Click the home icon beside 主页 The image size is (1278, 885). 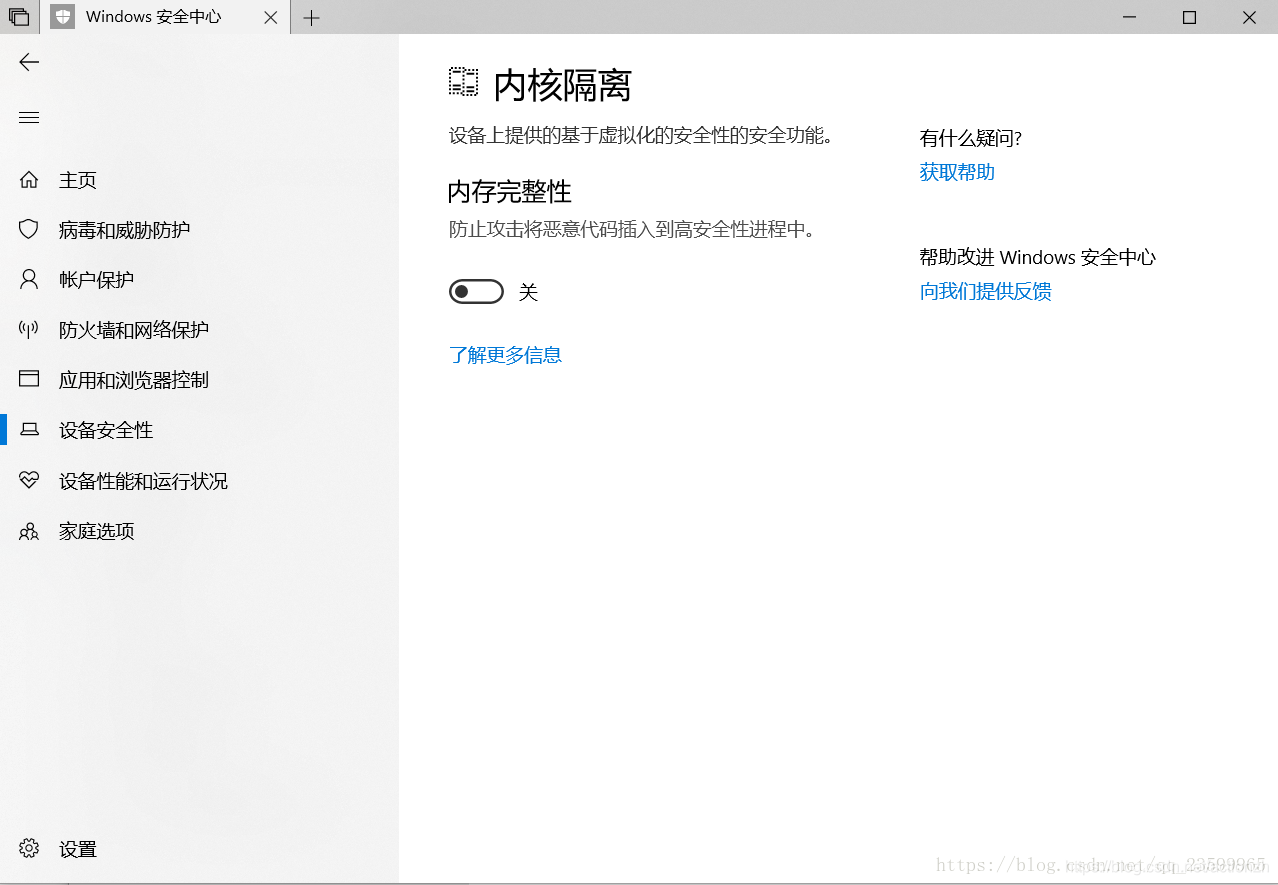(29, 180)
